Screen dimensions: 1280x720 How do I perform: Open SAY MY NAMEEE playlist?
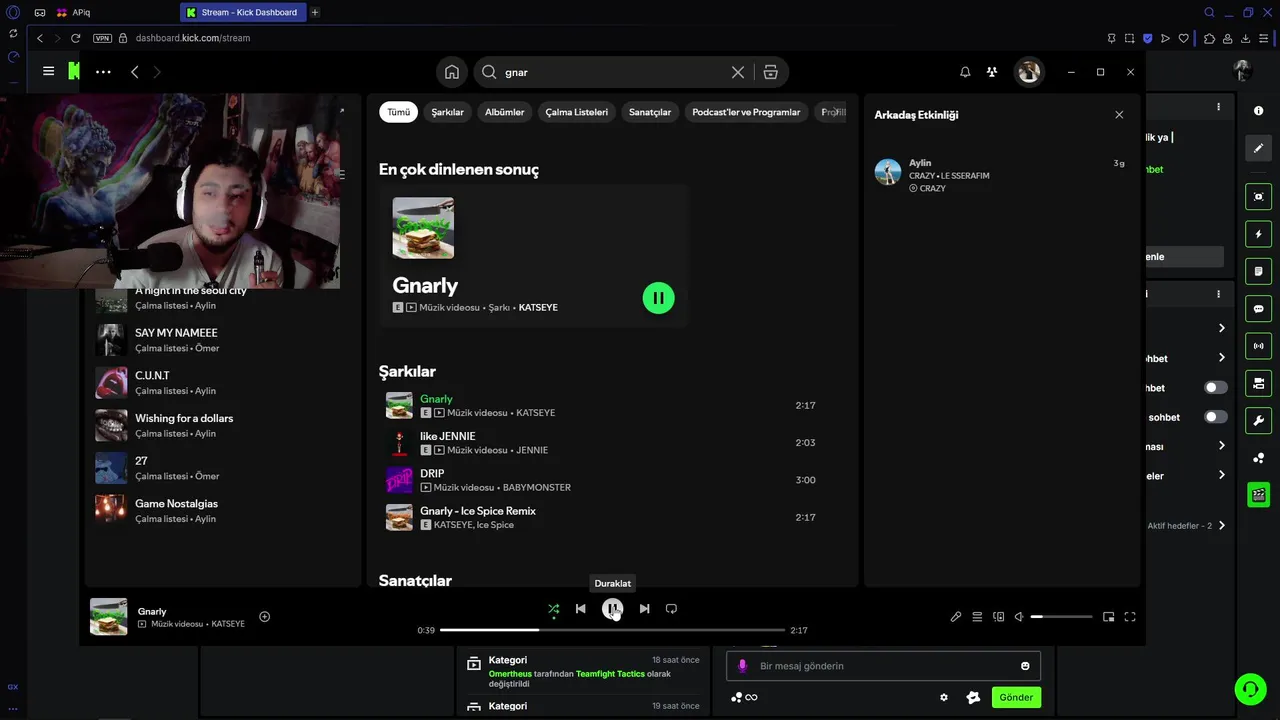[222, 340]
